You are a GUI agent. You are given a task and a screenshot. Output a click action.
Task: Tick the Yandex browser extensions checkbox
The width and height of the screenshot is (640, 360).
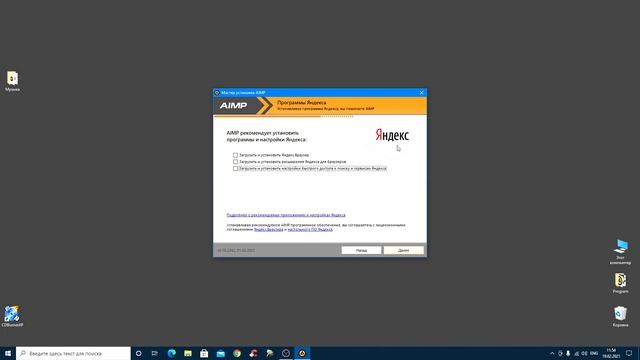click(235, 162)
